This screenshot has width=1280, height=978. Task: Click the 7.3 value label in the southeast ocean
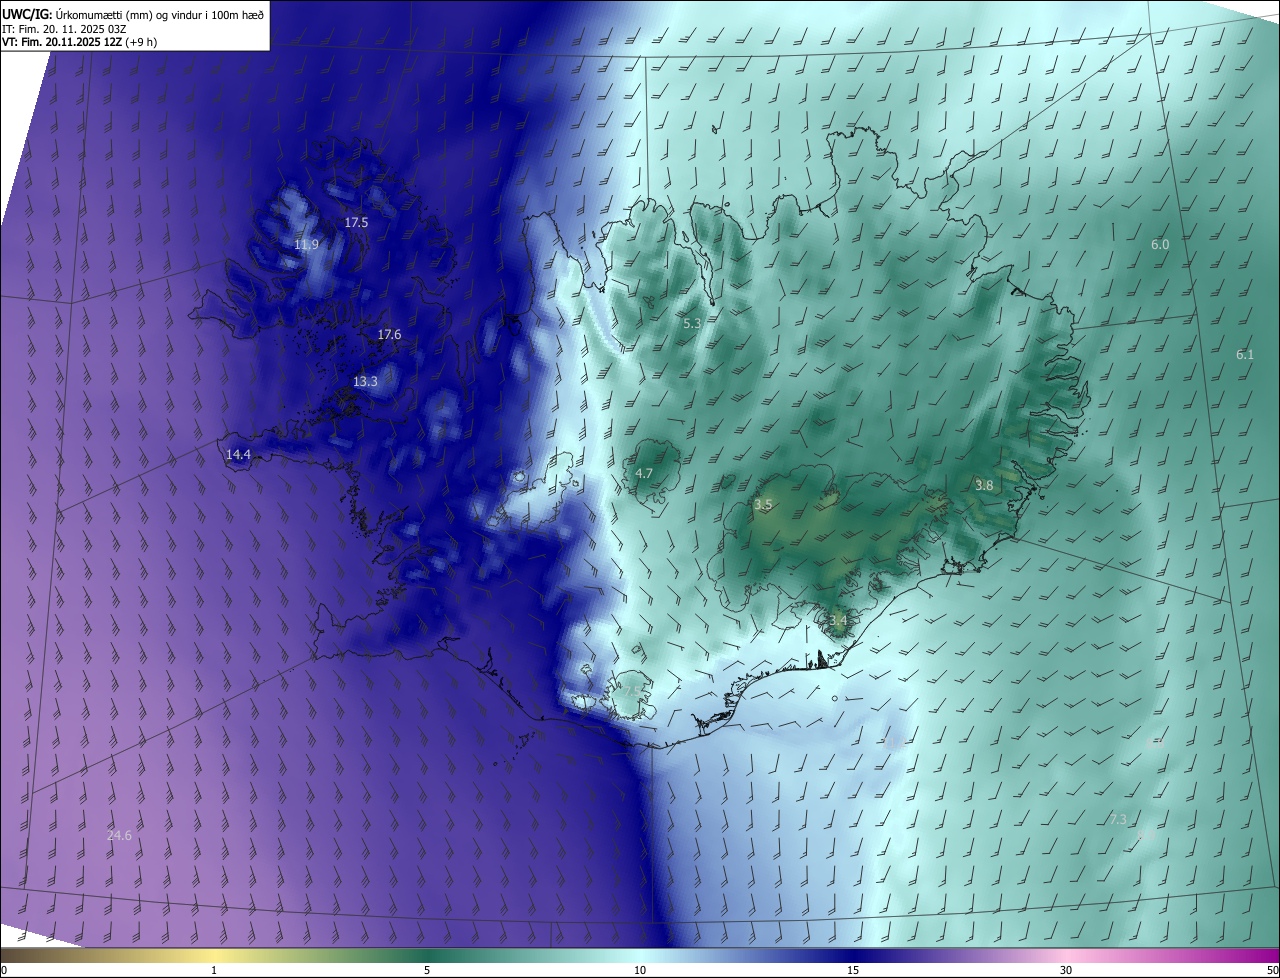[1118, 820]
